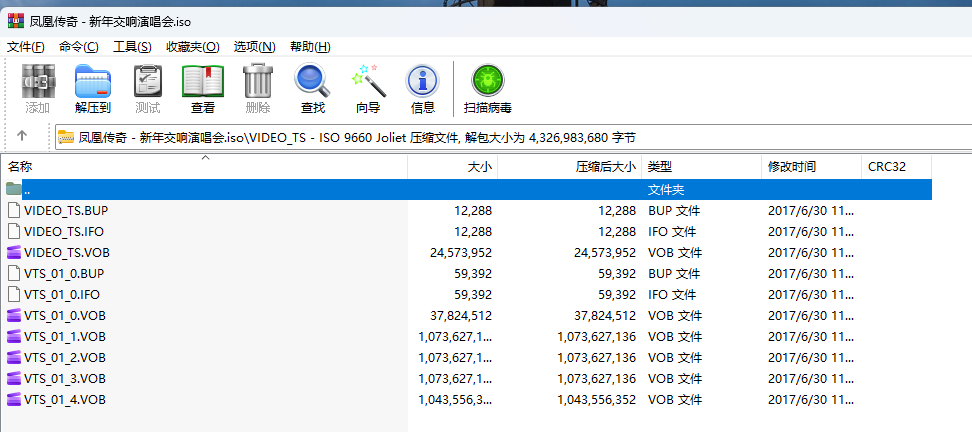Screen dimensions: 972x432
Task: Sort by the 大小 column header
Action: coord(453,167)
